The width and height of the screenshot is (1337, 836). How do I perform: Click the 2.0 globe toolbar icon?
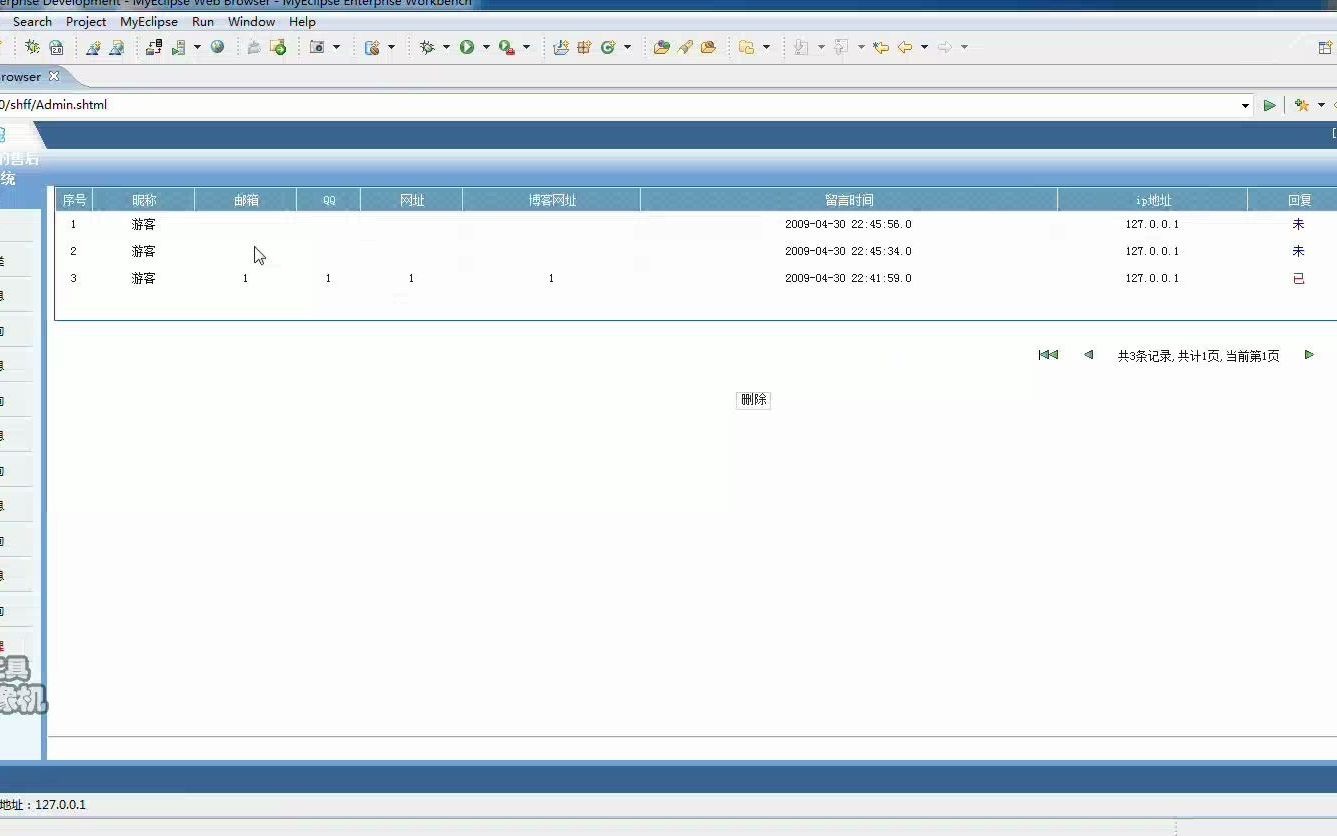[x=56, y=47]
